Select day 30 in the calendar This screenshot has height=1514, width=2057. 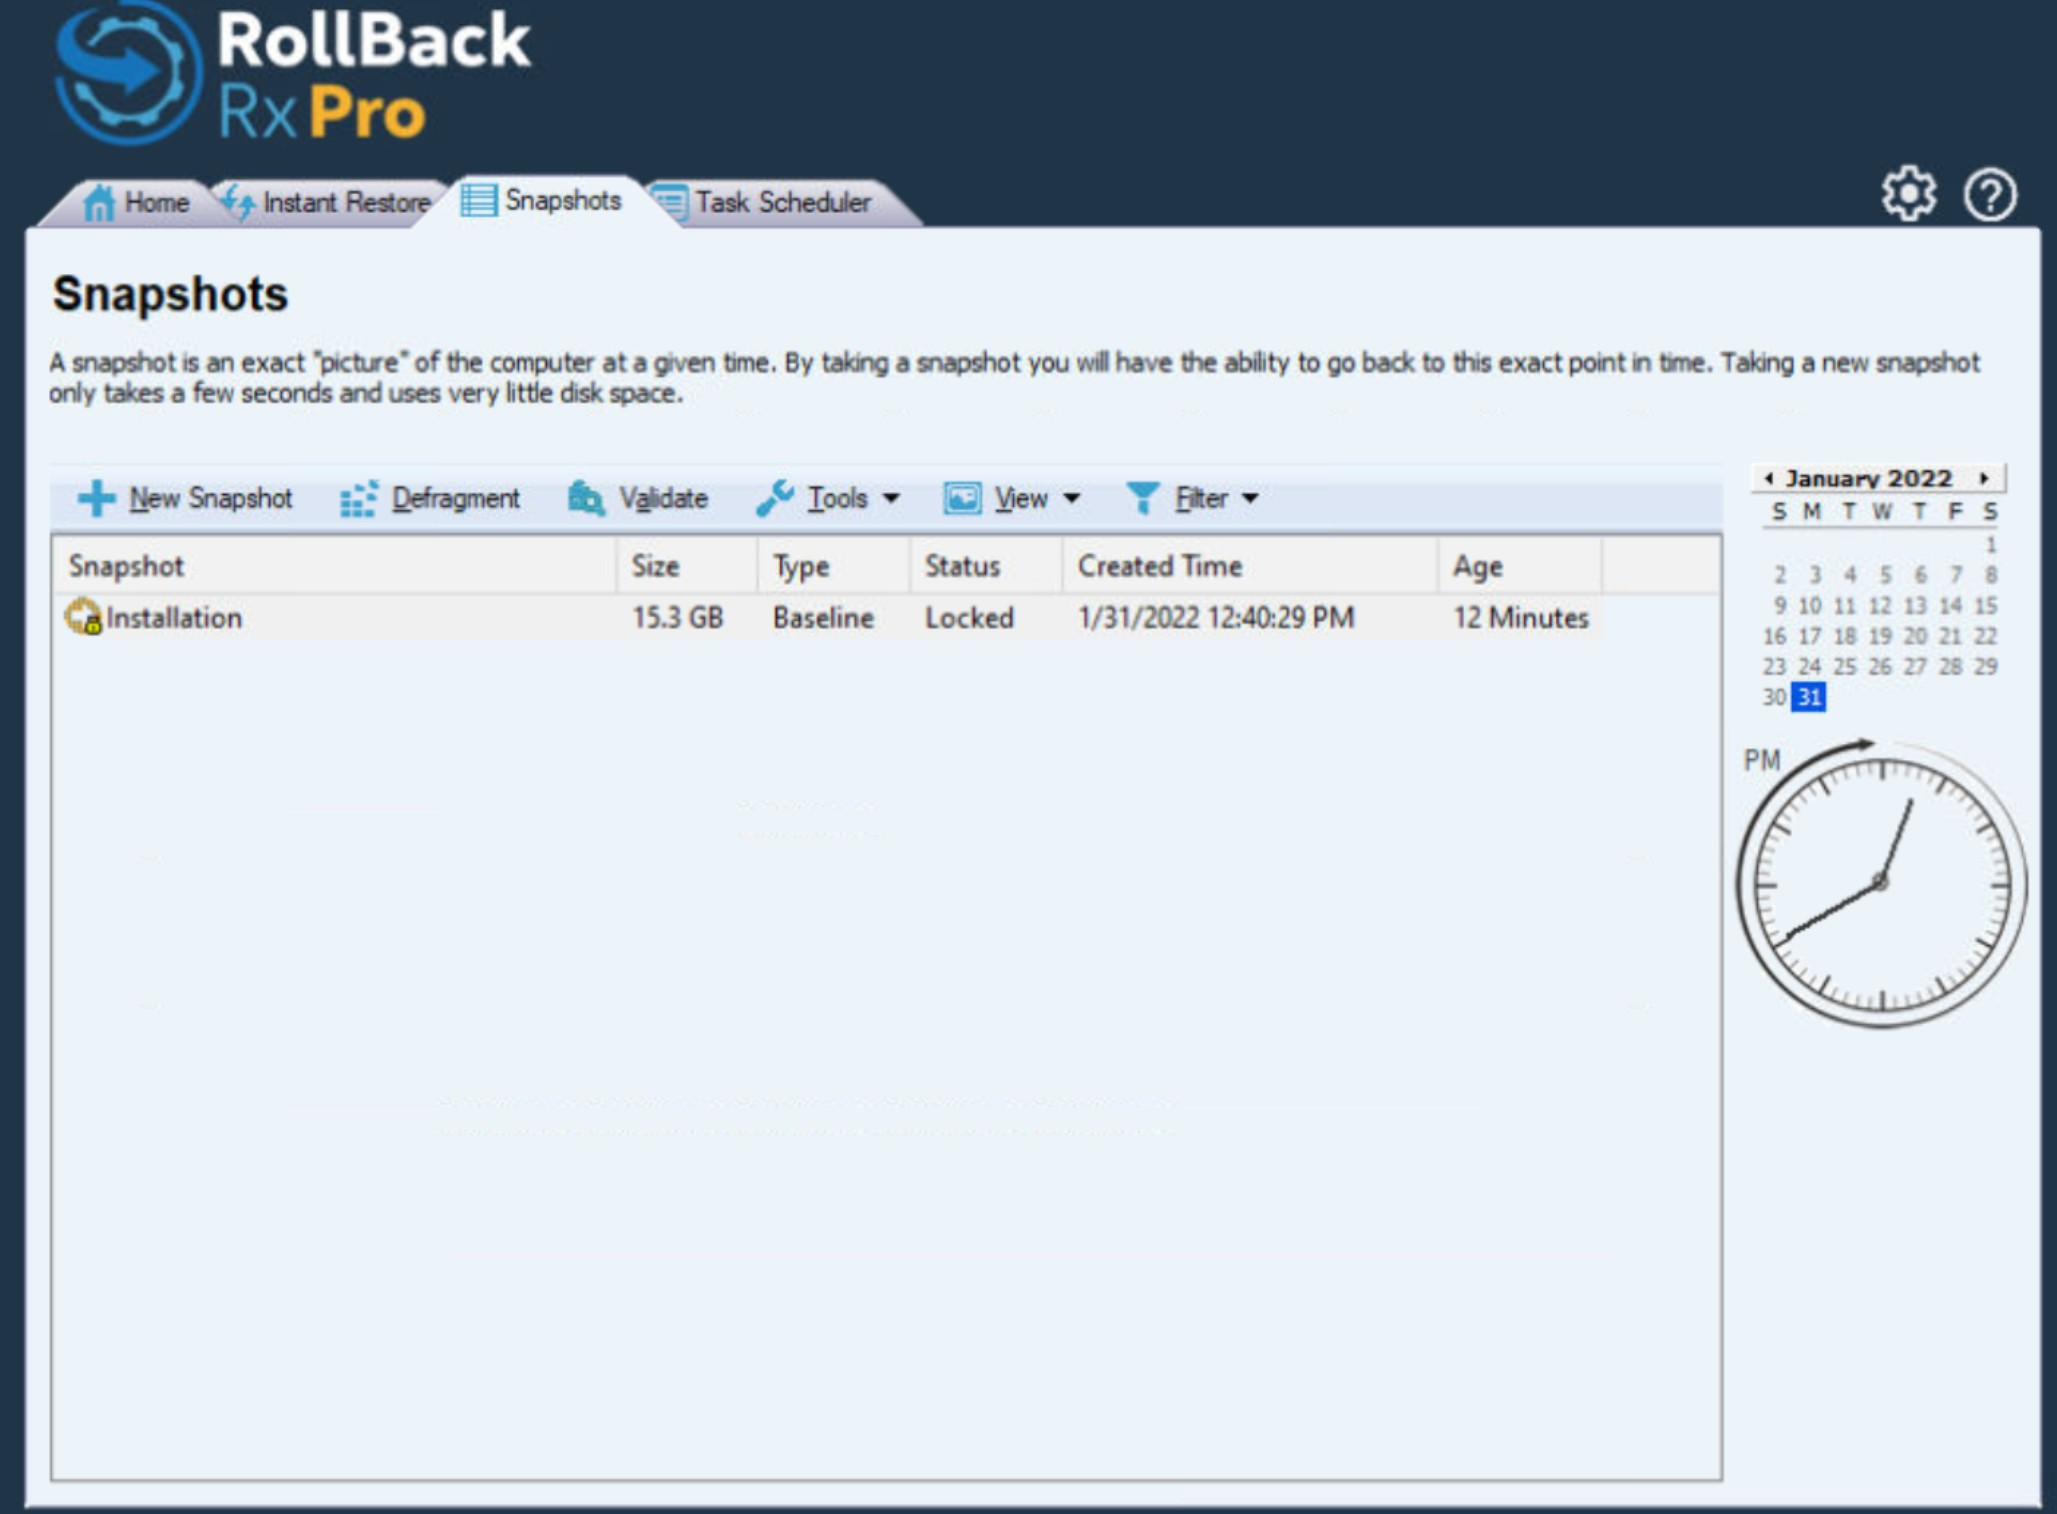tap(1774, 696)
